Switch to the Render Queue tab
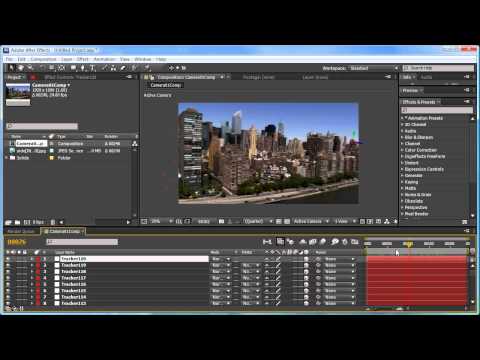The height and width of the screenshot is (360, 480). [21, 231]
